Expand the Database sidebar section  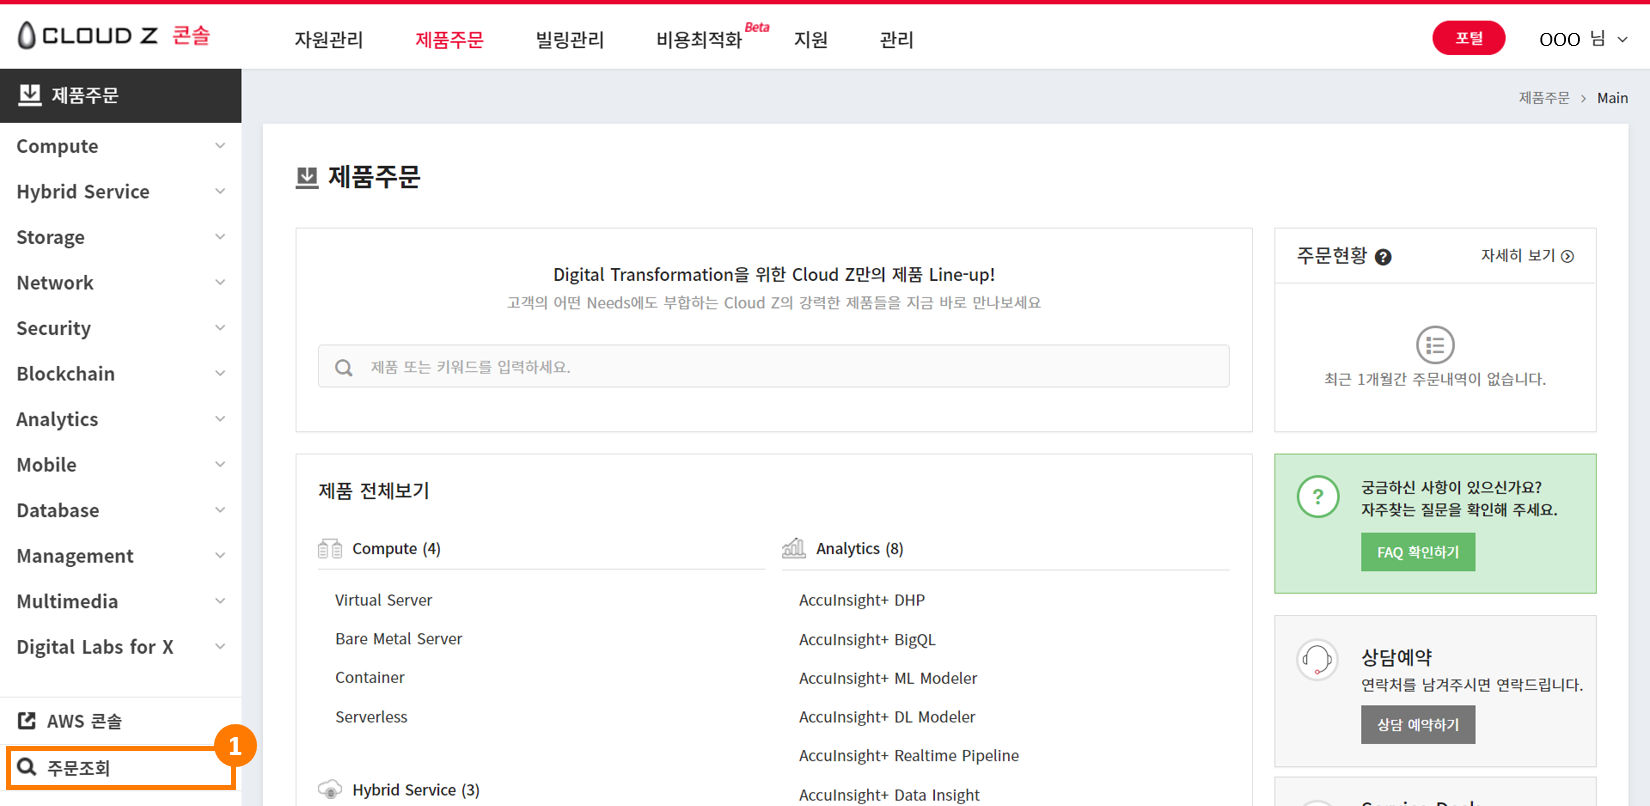[x=120, y=510]
